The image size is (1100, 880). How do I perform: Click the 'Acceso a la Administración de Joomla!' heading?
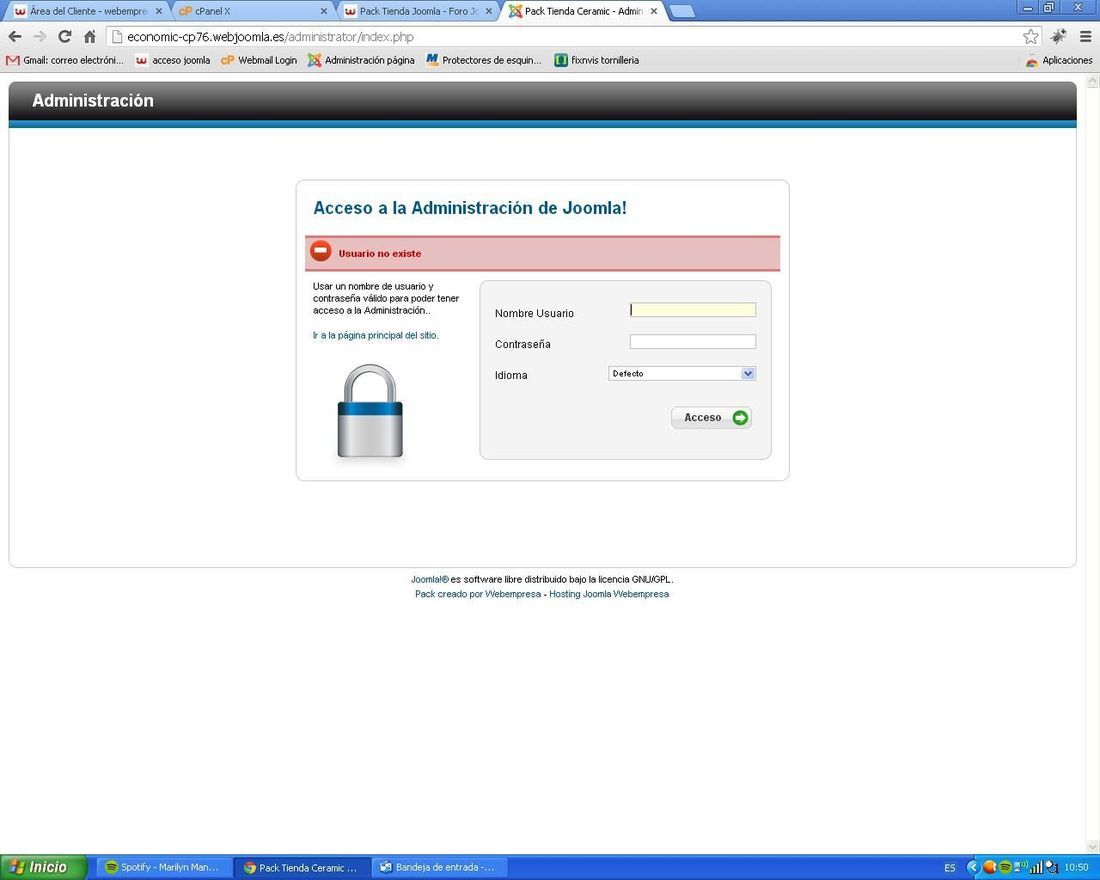coord(469,208)
